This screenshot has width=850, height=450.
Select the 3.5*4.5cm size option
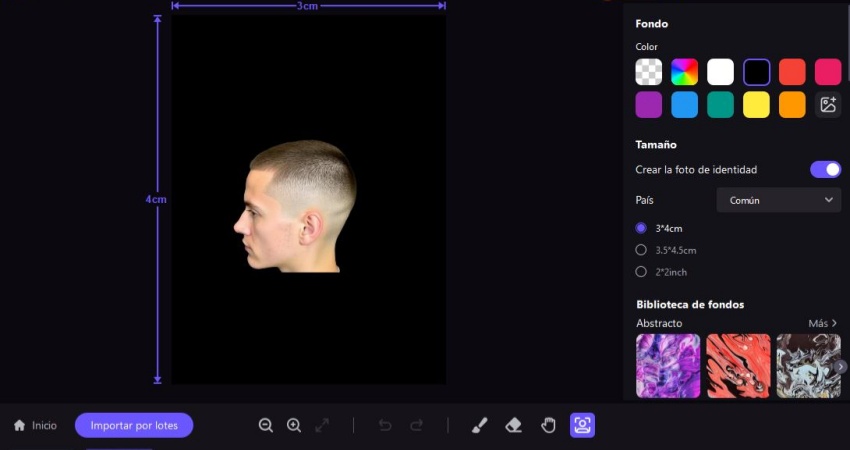(x=642, y=250)
